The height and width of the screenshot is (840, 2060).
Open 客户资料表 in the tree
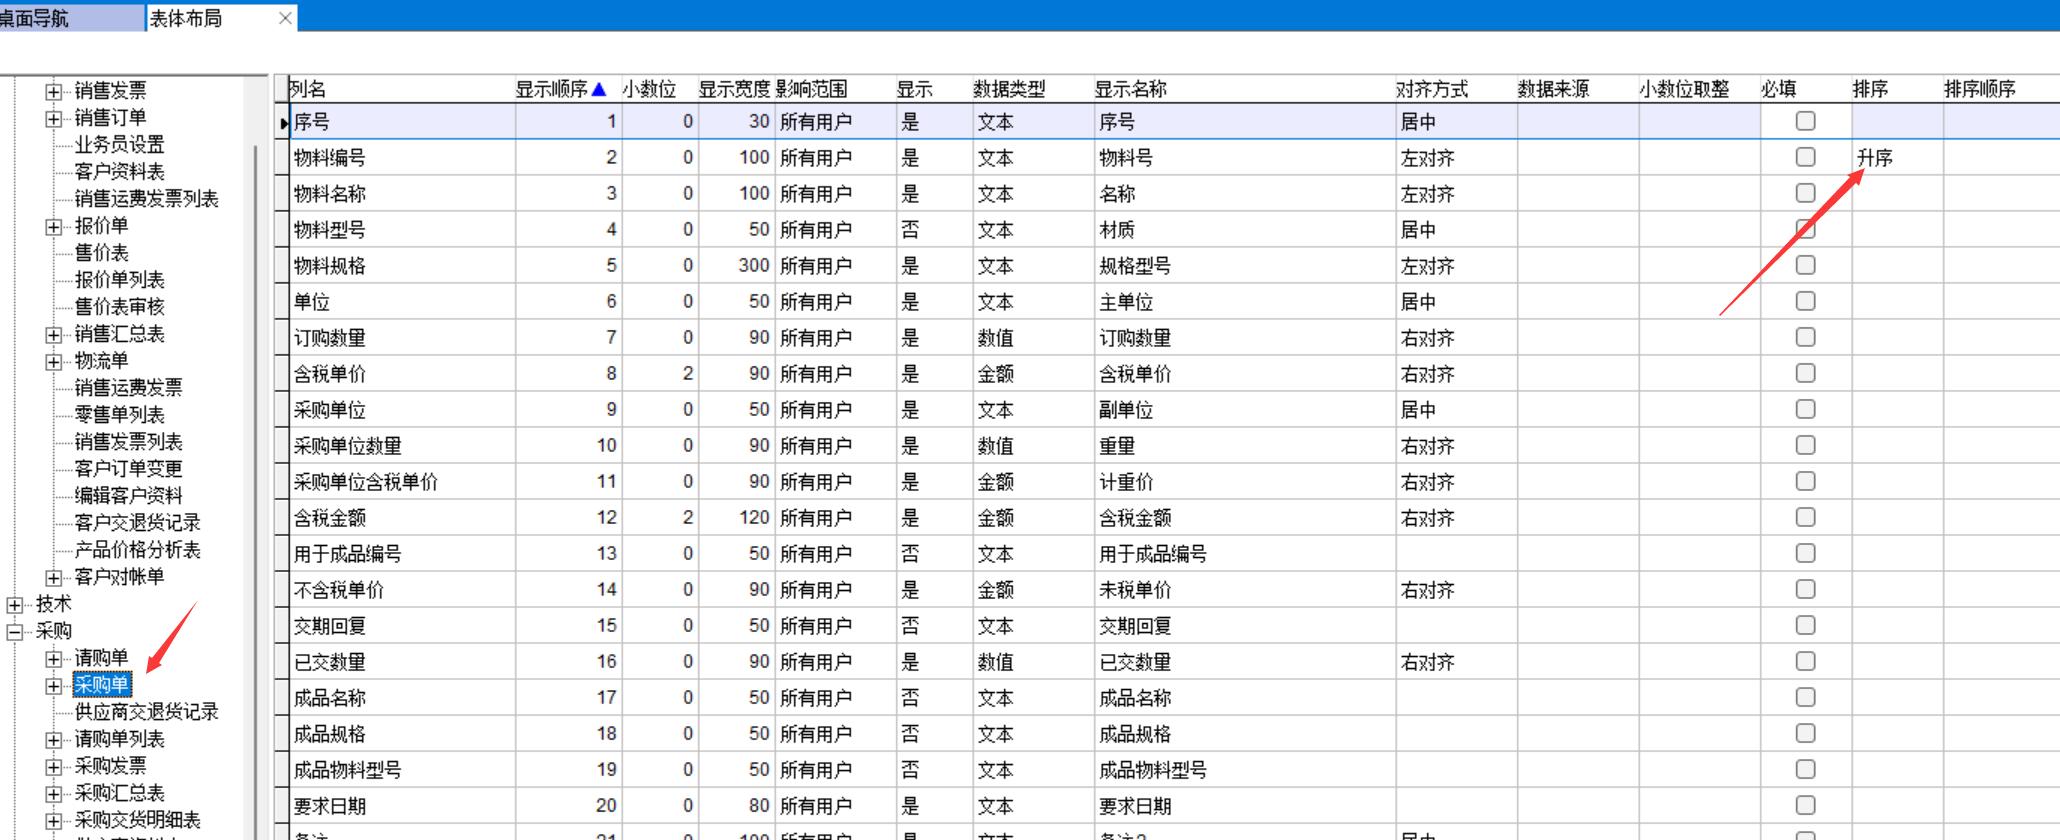tap(119, 172)
